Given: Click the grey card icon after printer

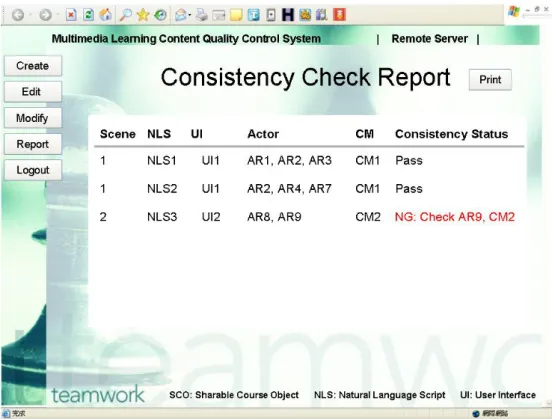Looking at the screenshot, I should pyautogui.click(x=219, y=15).
